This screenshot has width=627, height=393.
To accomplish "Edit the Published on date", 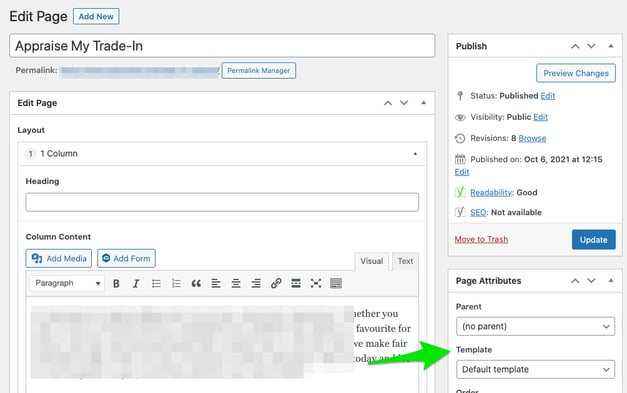I will pos(462,172).
